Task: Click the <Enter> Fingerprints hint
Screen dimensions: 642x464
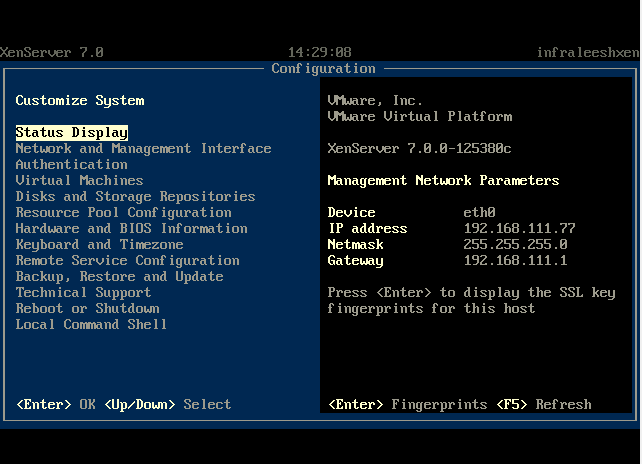Action: click(408, 405)
